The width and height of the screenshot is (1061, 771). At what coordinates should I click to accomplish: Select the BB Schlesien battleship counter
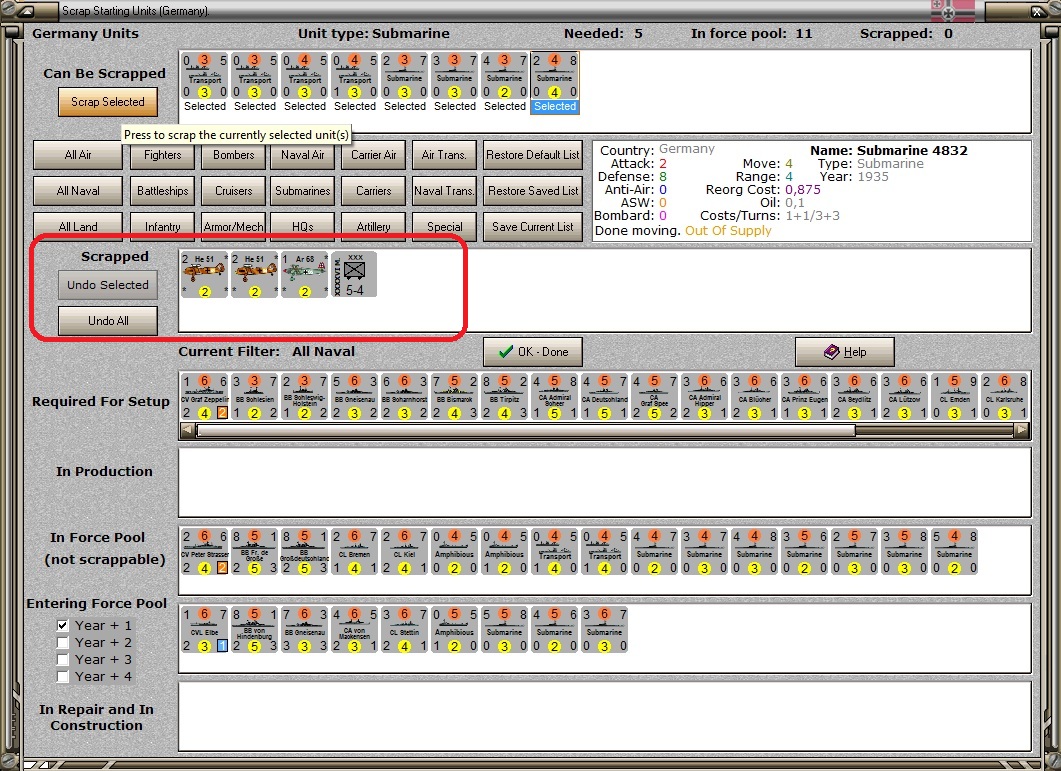click(x=255, y=397)
